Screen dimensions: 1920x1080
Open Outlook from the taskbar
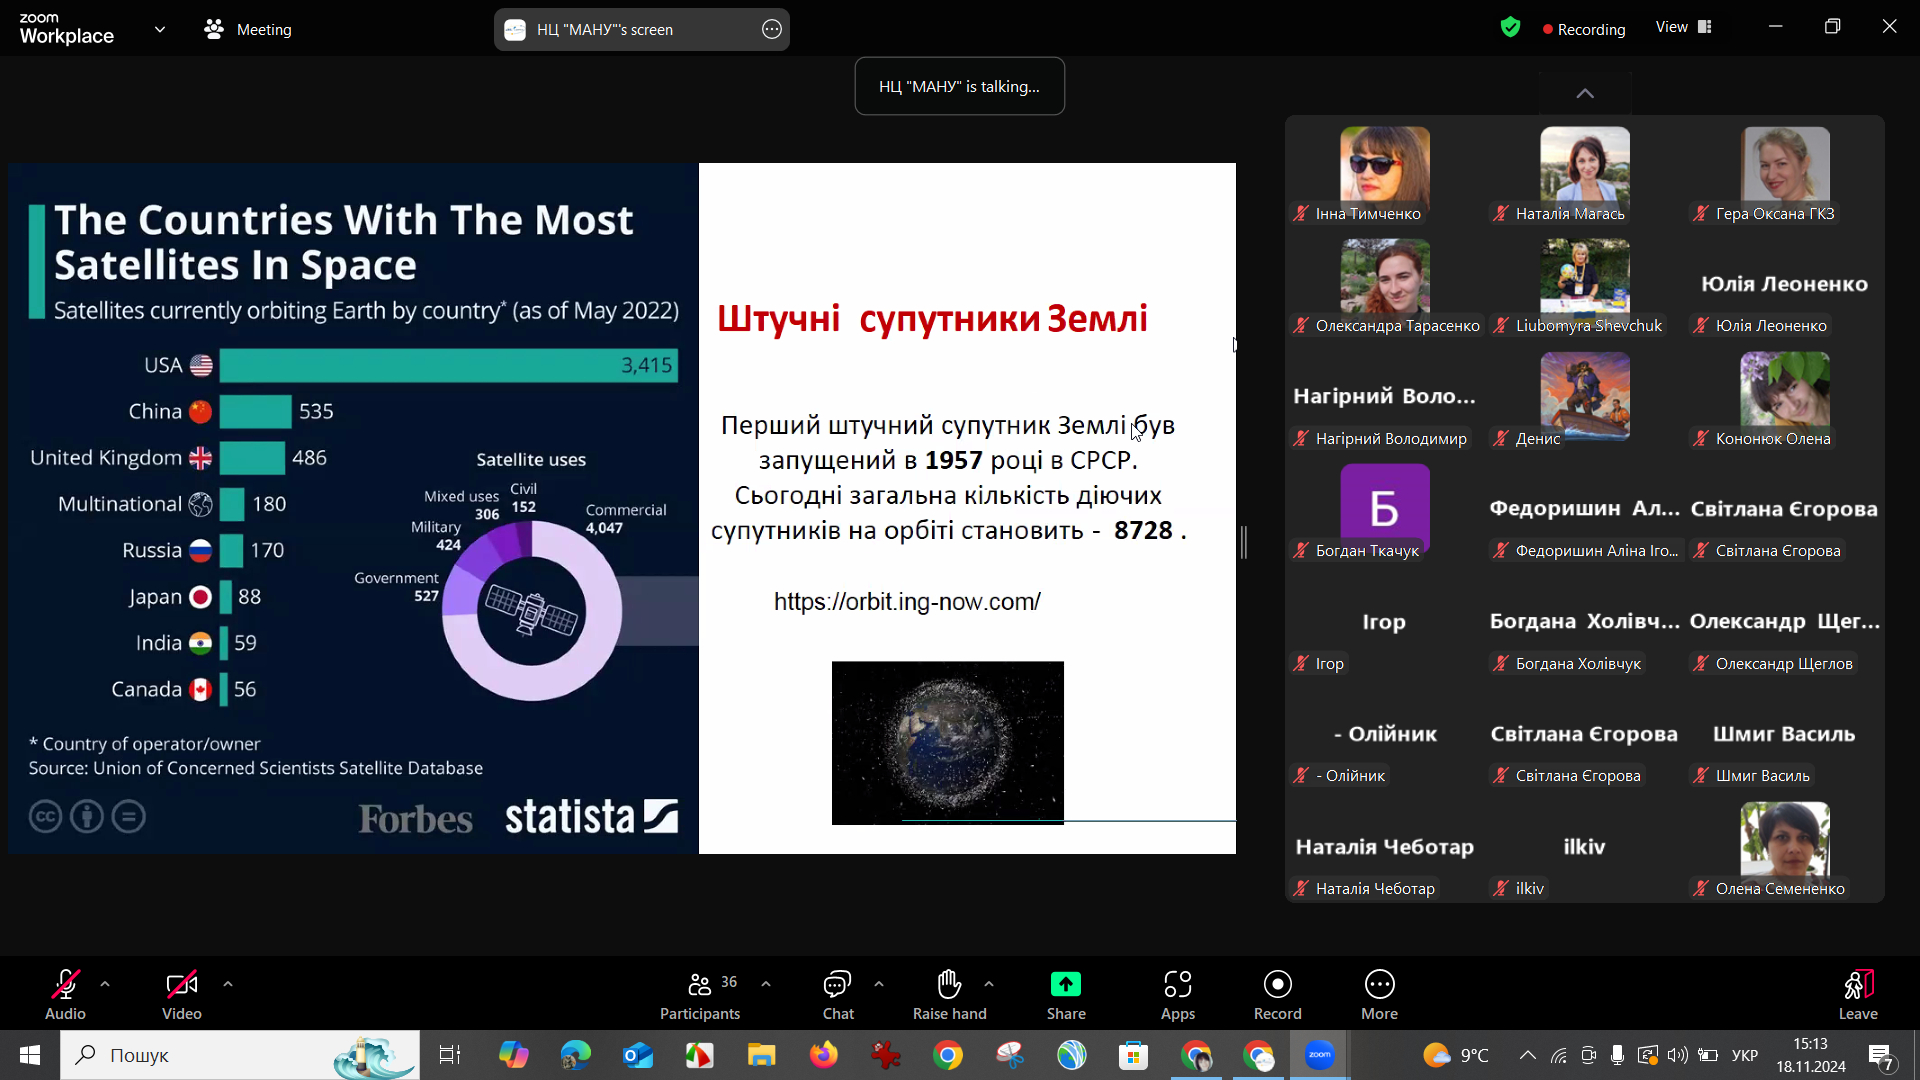tap(637, 1055)
